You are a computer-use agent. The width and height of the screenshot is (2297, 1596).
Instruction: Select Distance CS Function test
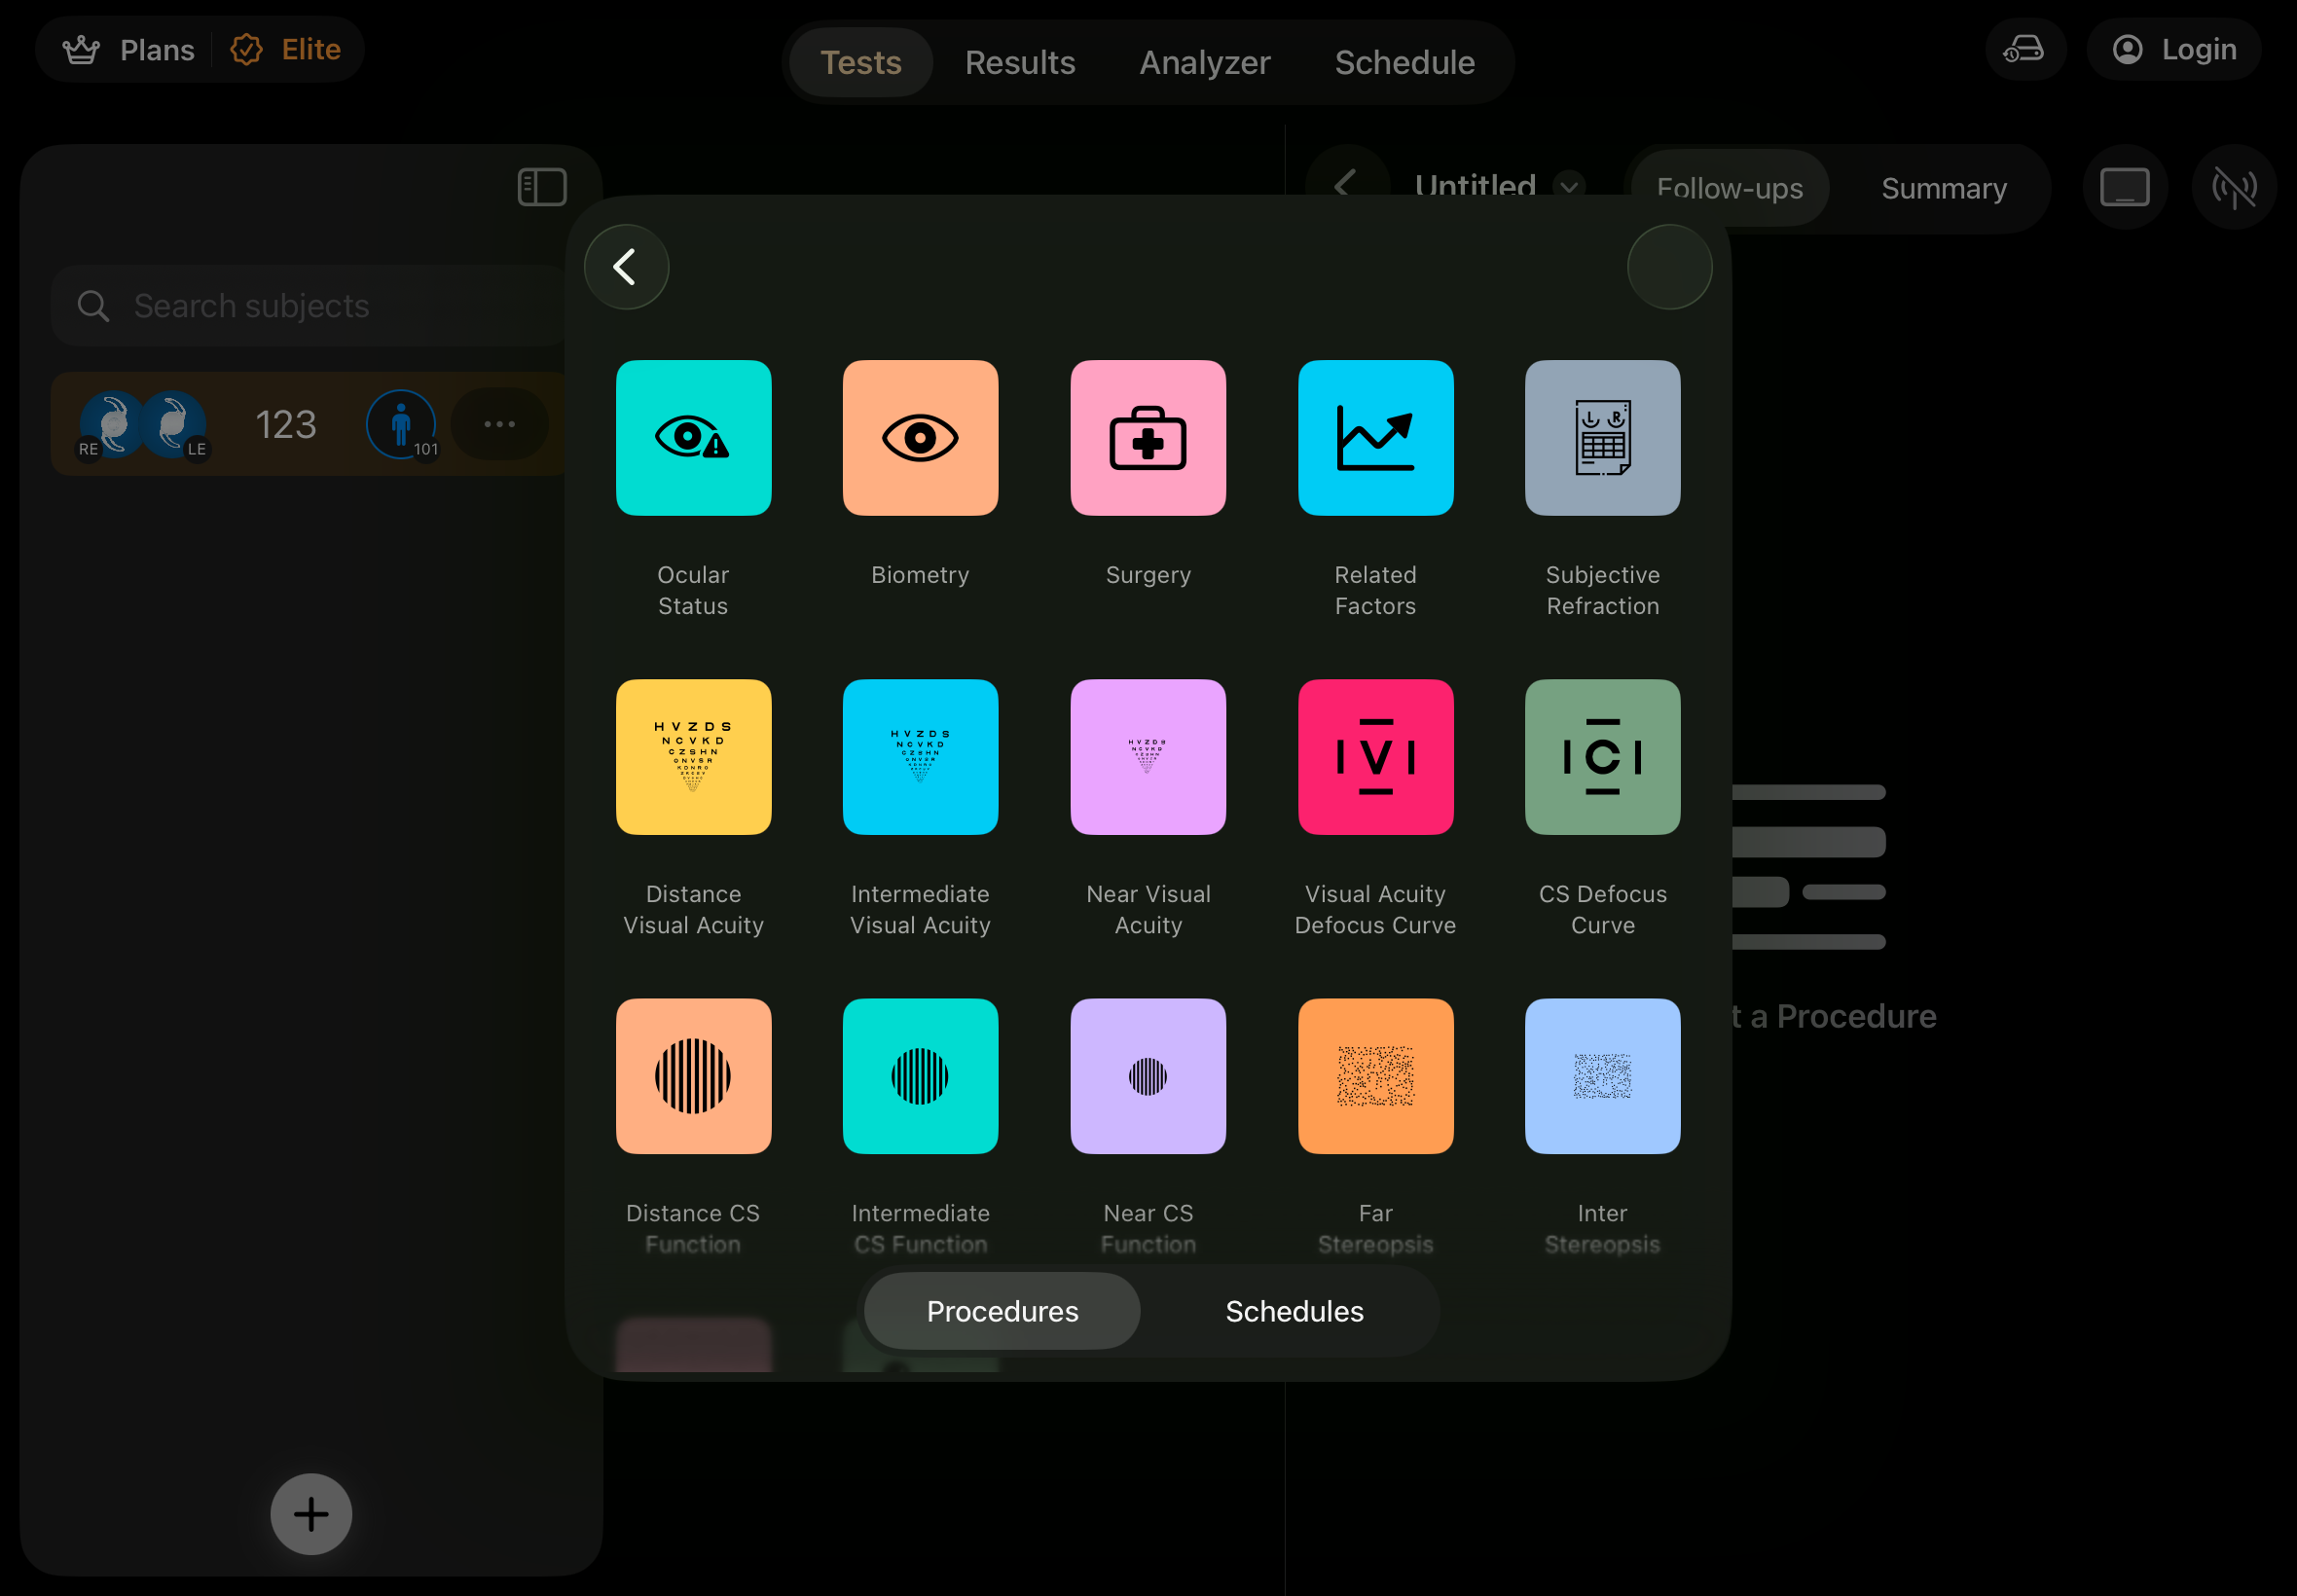click(693, 1076)
